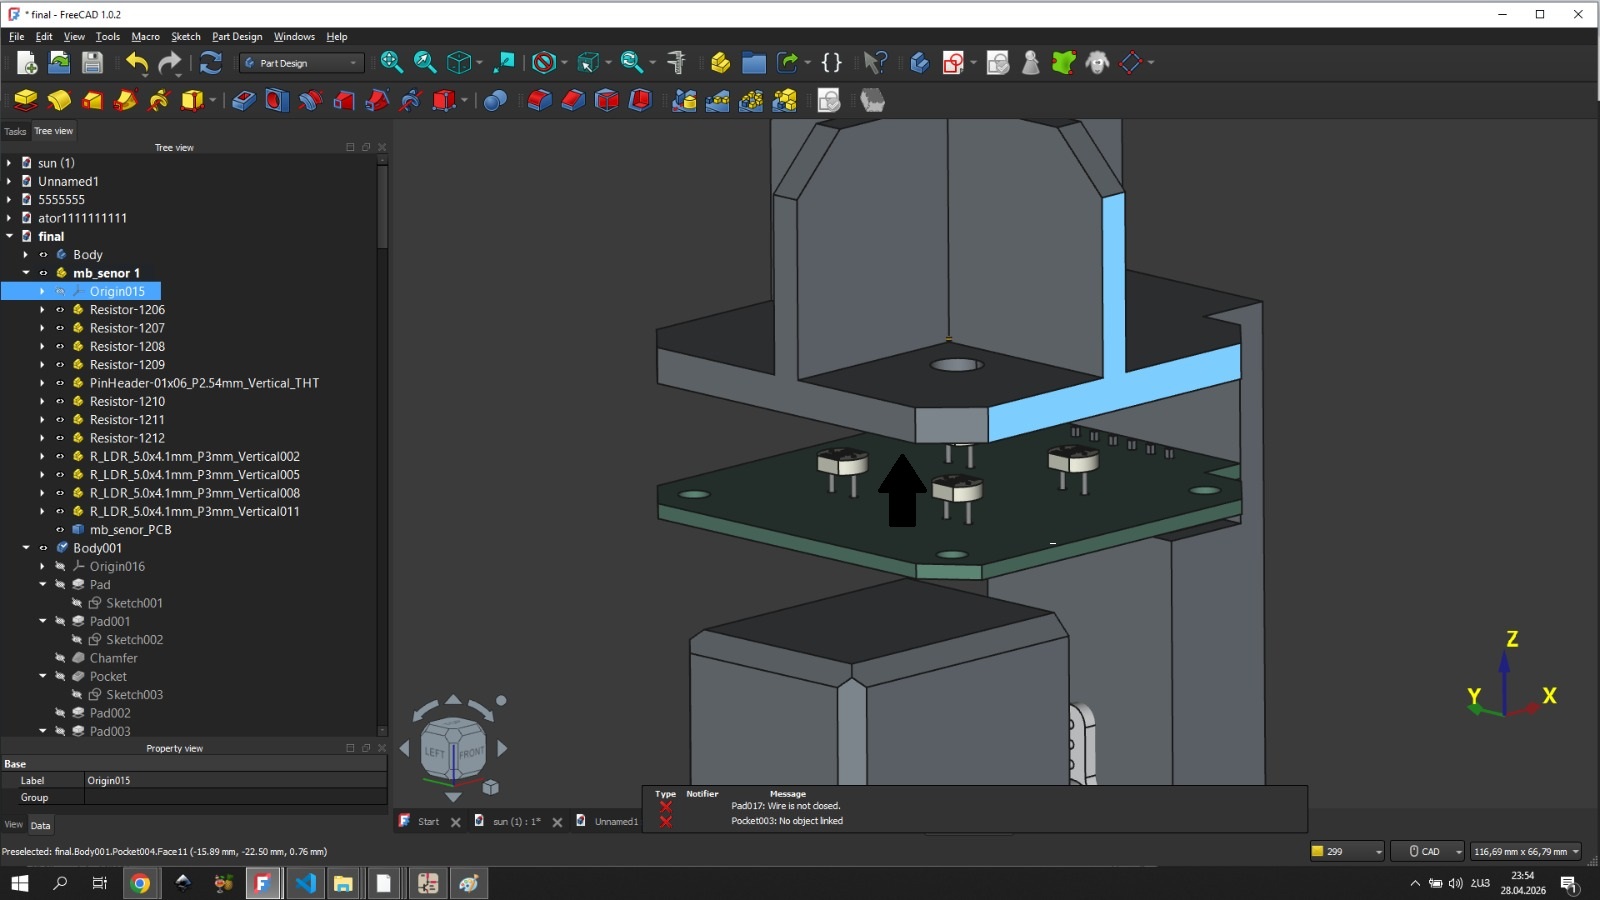Open the Part Design menu
This screenshot has width=1600, height=900.
(x=237, y=37)
